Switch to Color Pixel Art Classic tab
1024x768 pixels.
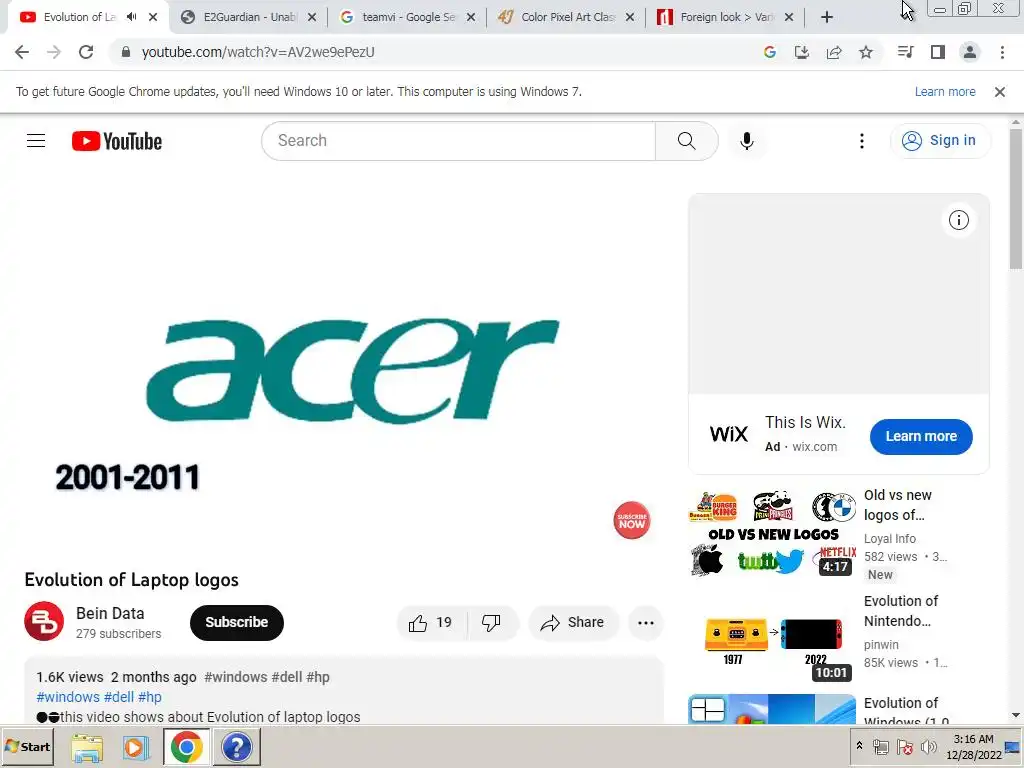point(566,17)
